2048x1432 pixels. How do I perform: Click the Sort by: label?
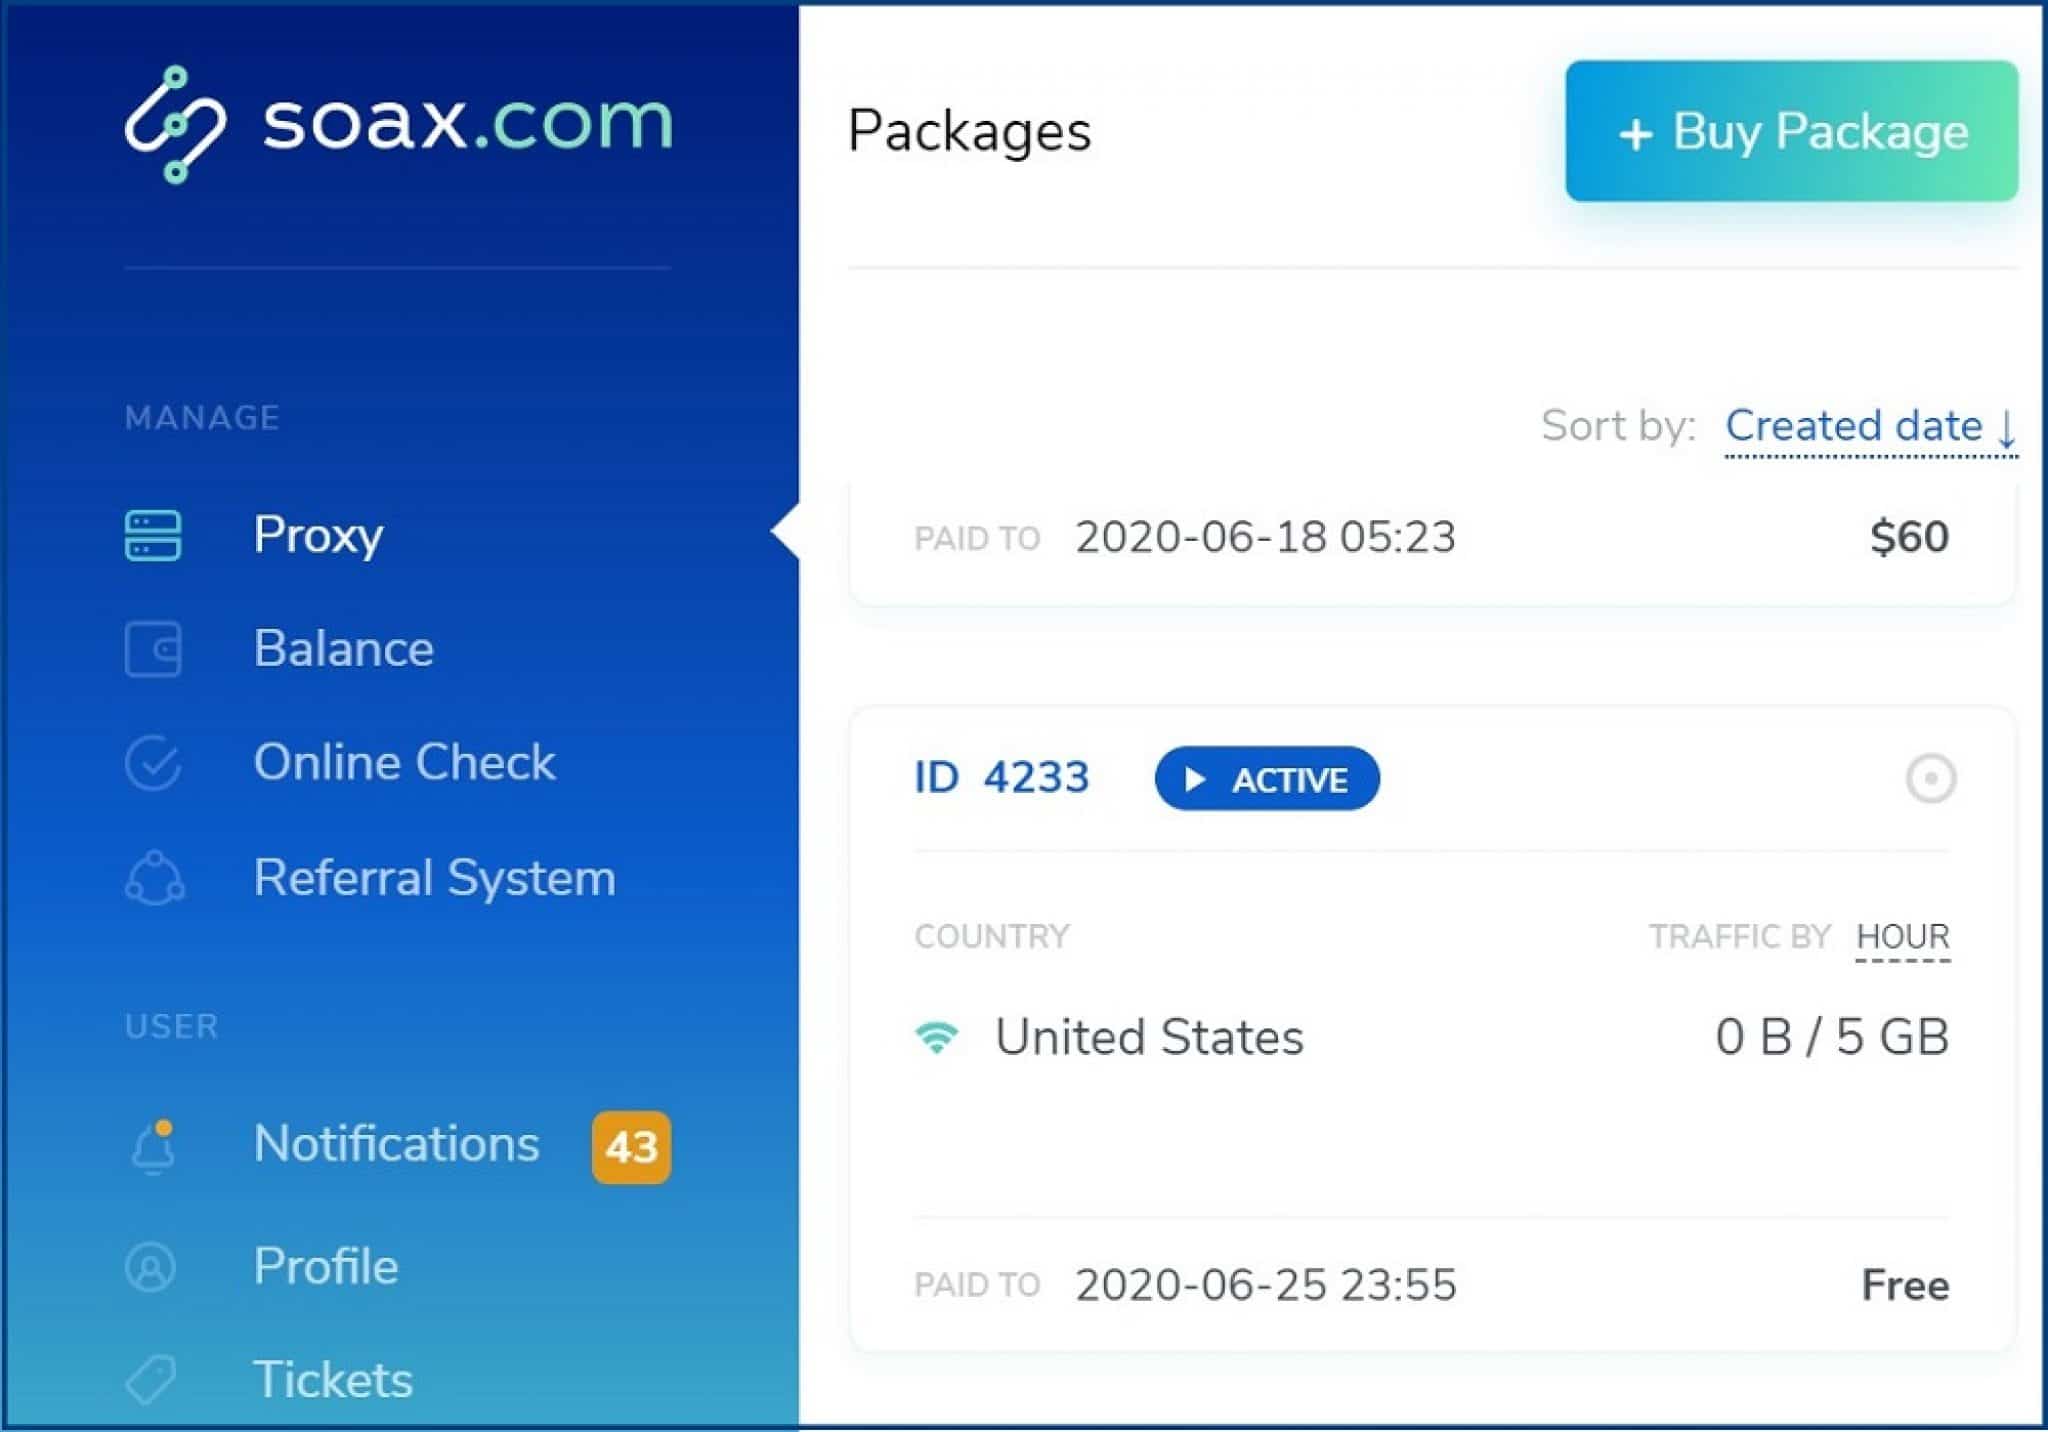[x=1618, y=426]
